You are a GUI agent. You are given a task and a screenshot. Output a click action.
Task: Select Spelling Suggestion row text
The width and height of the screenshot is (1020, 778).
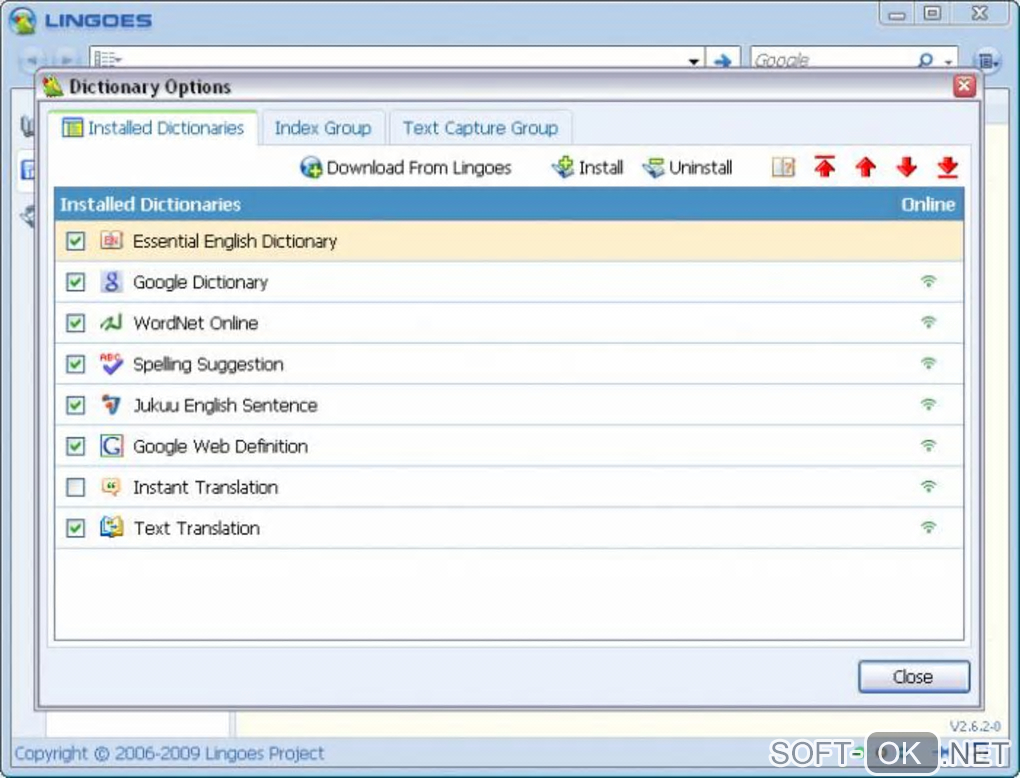208,364
